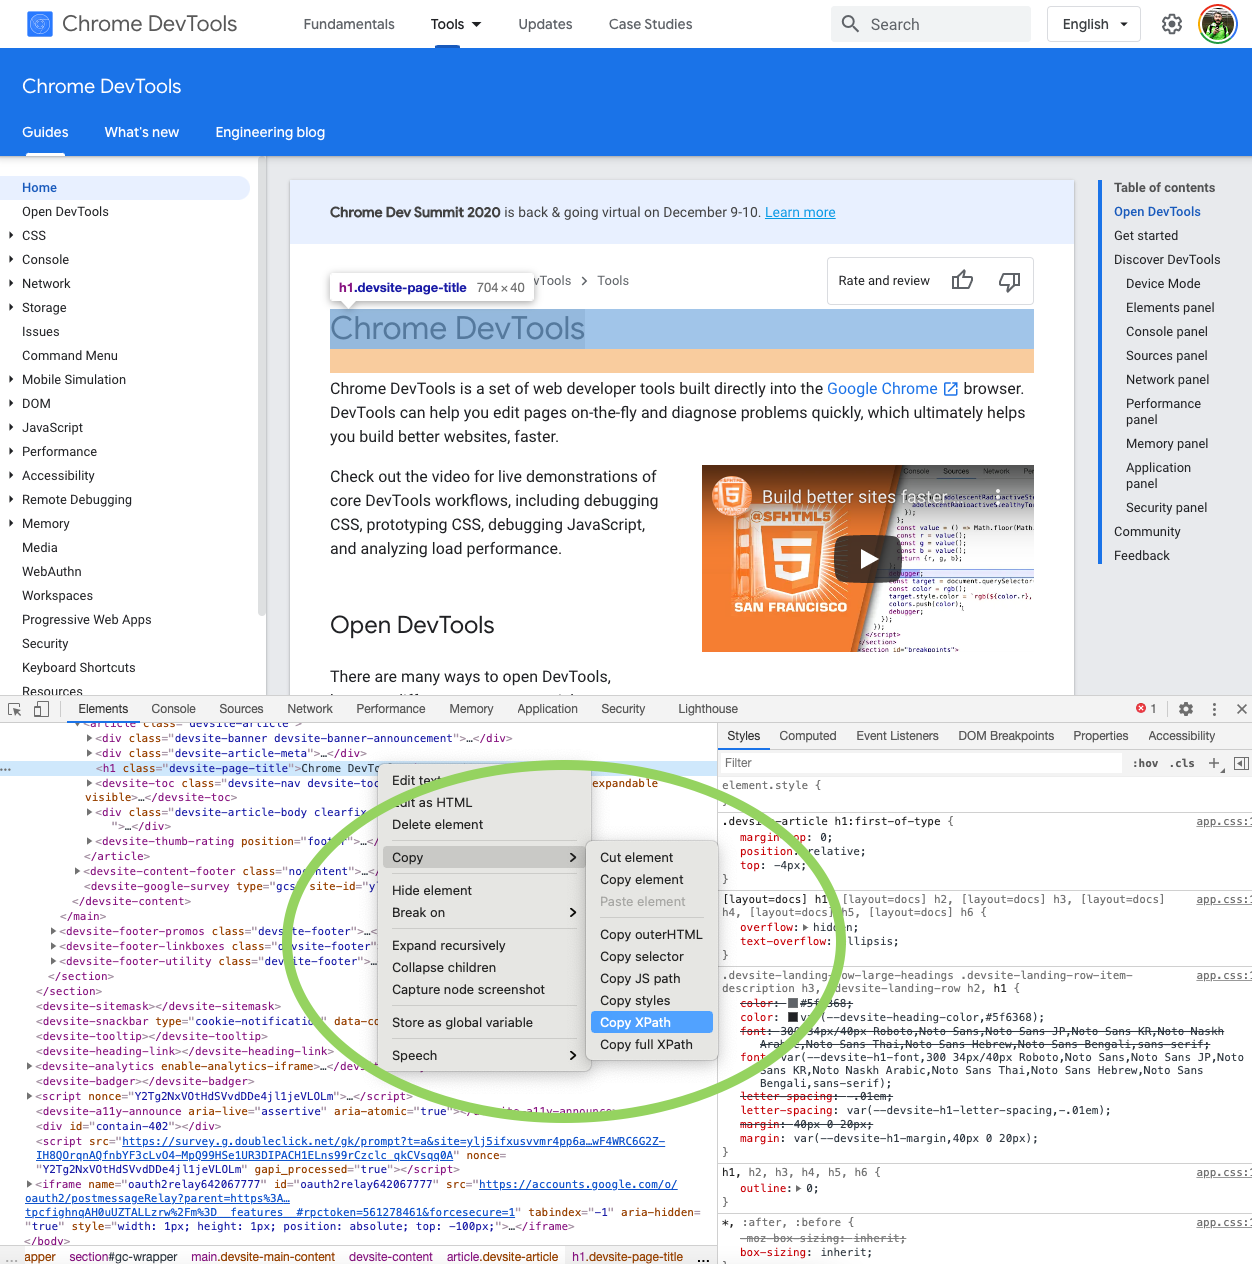Select Copy selector menu entry

click(x=652, y=956)
